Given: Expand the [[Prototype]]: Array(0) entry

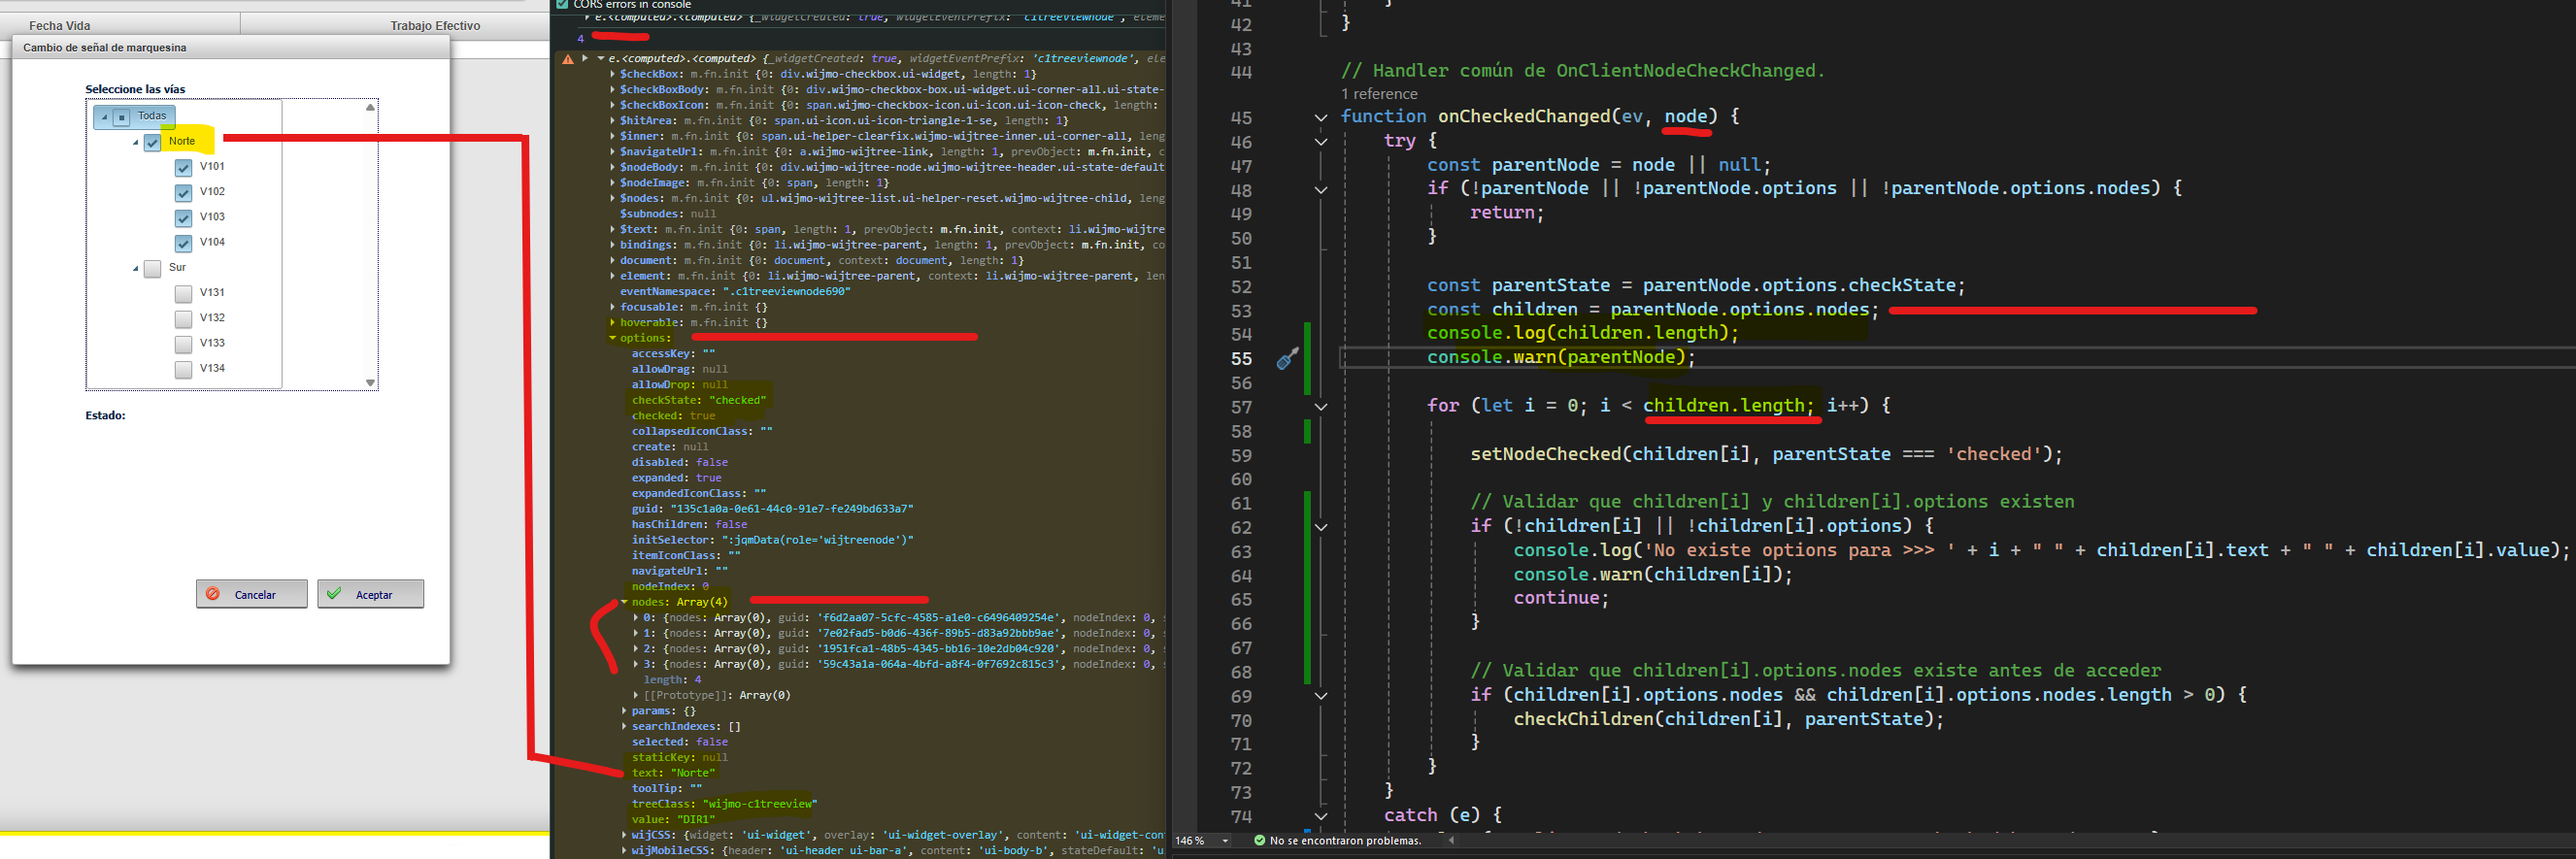Looking at the screenshot, I should [x=636, y=695].
